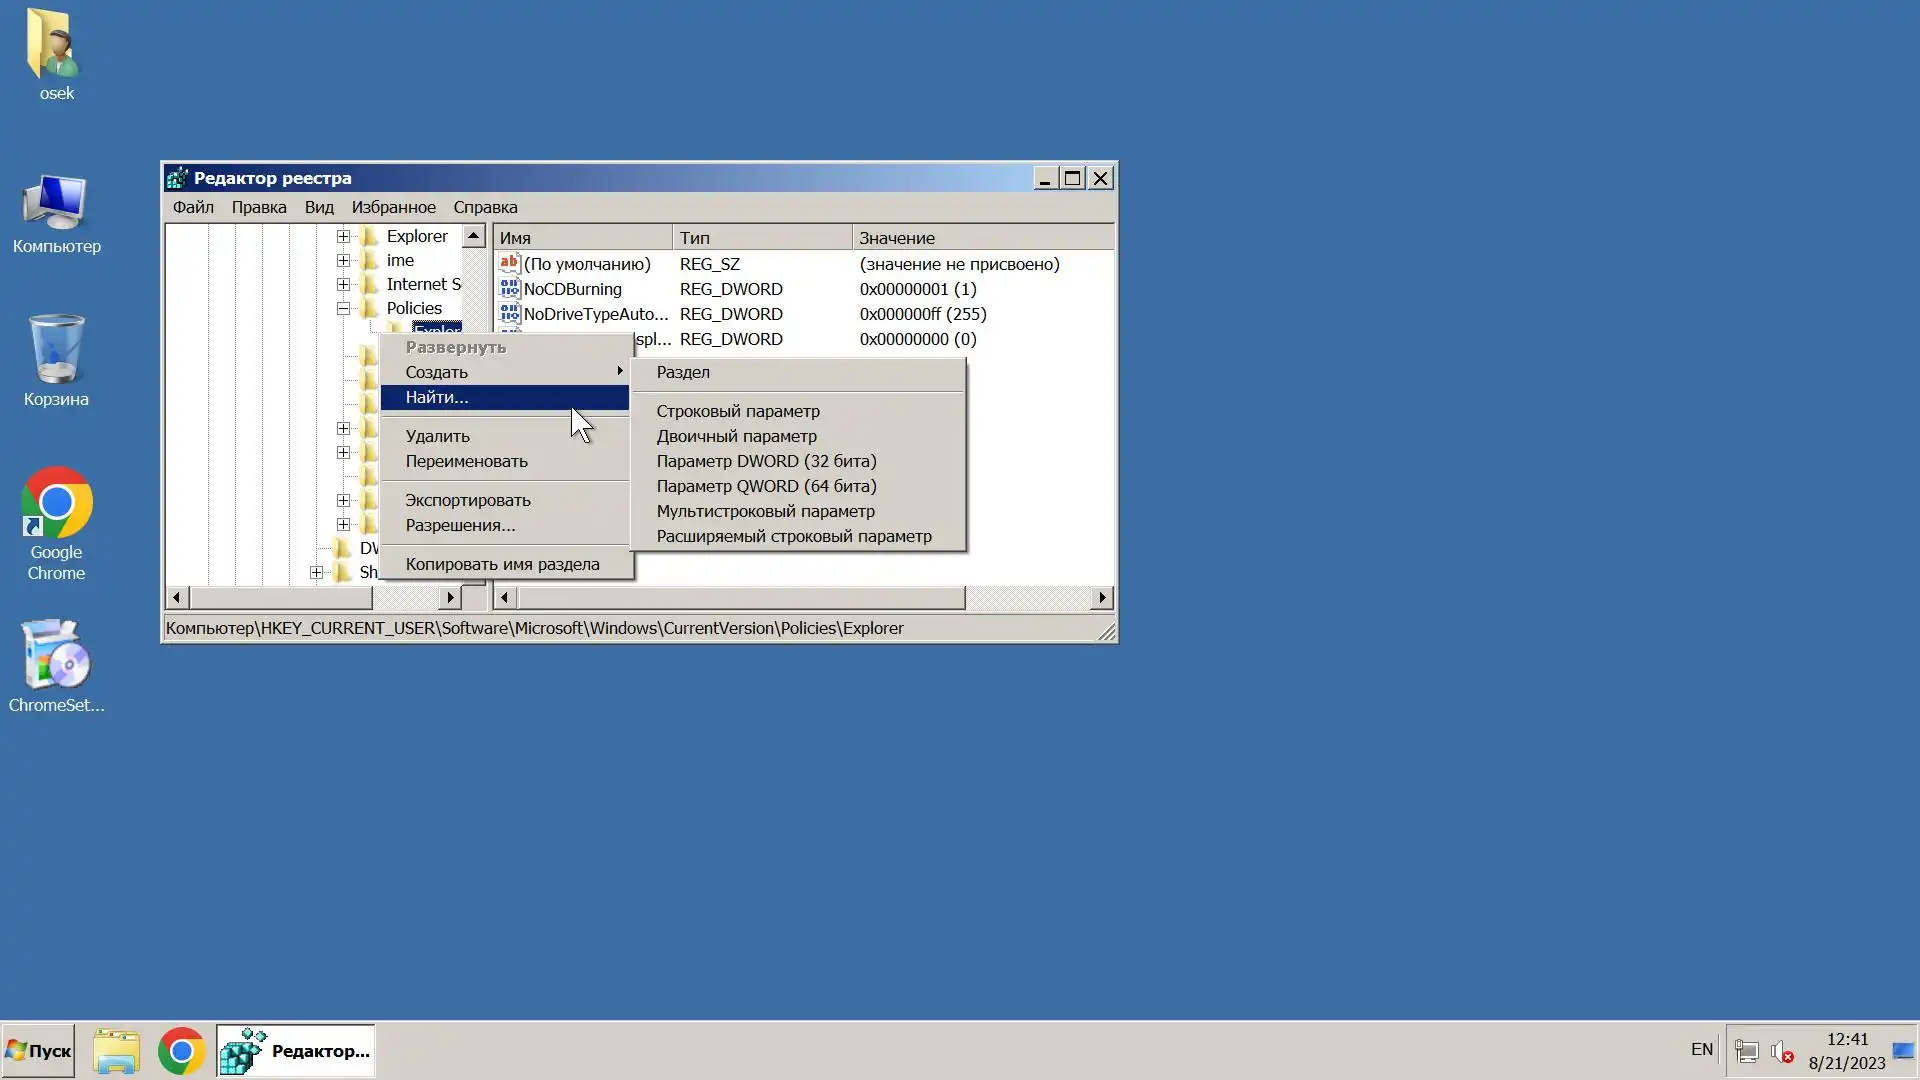Open the osek user folder icon
This screenshot has width=1920, height=1080.
55,45
